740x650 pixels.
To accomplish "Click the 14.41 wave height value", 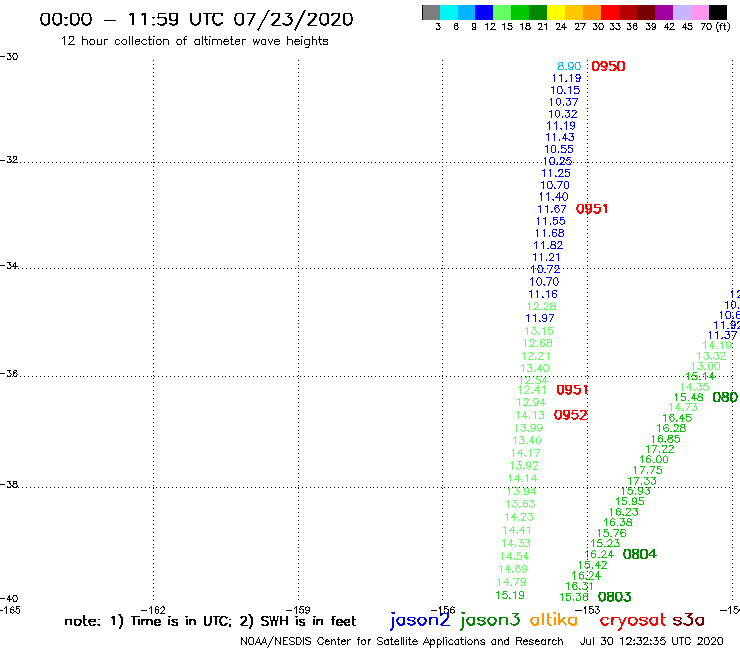I will [x=517, y=531].
